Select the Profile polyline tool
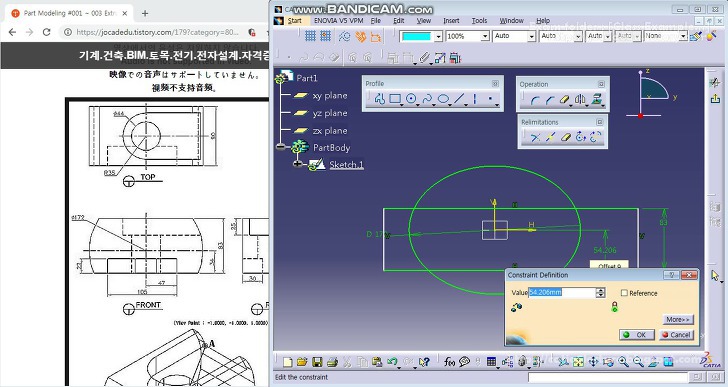The height and width of the screenshot is (387, 728). point(380,99)
